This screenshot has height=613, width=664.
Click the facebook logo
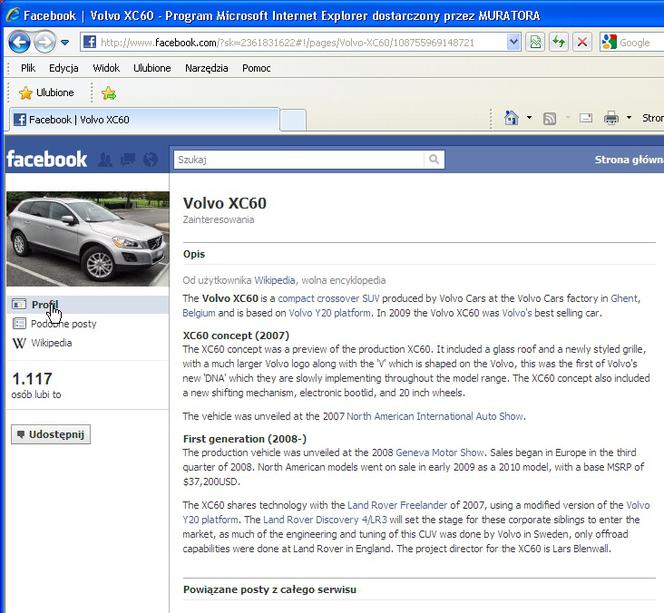(x=47, y=160)
